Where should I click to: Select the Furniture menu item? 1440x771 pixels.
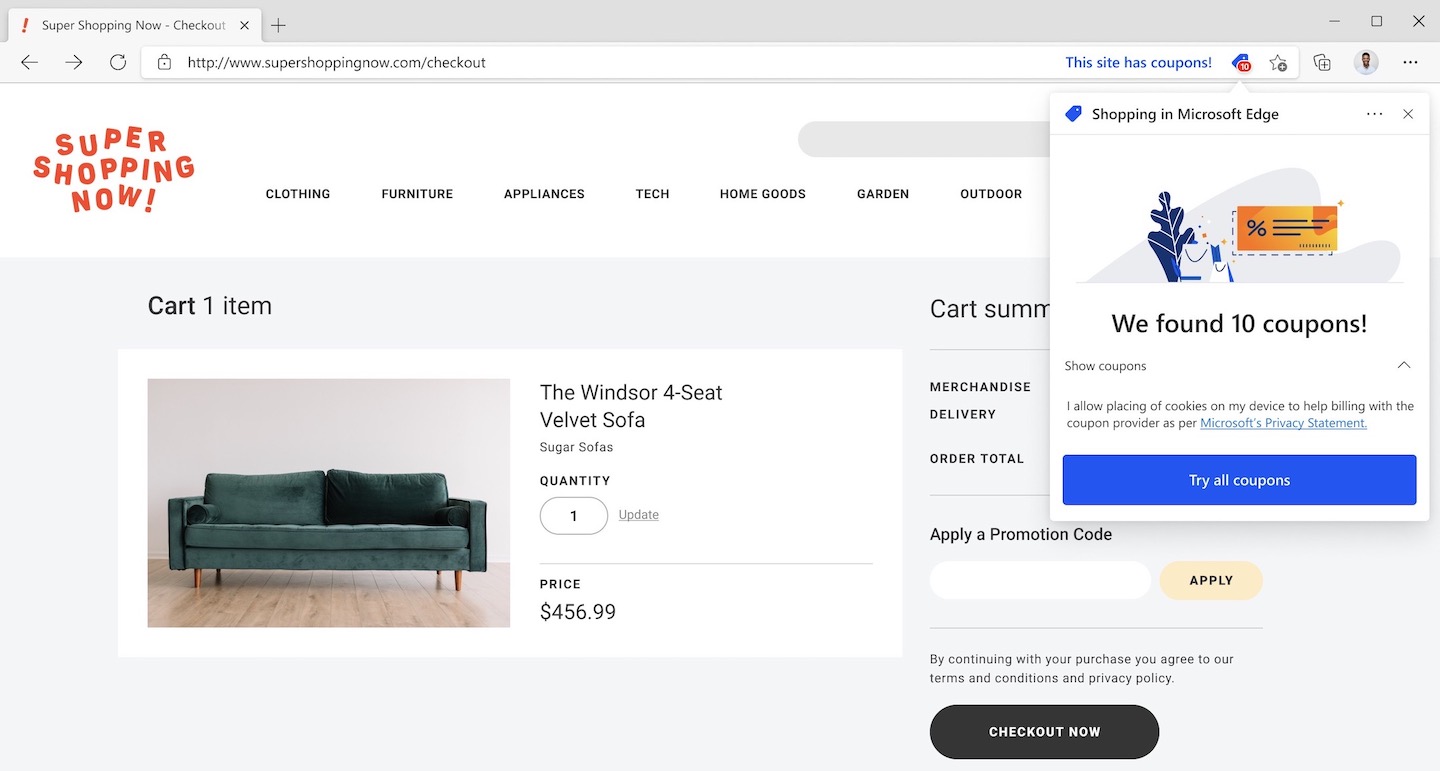point(417,194)
